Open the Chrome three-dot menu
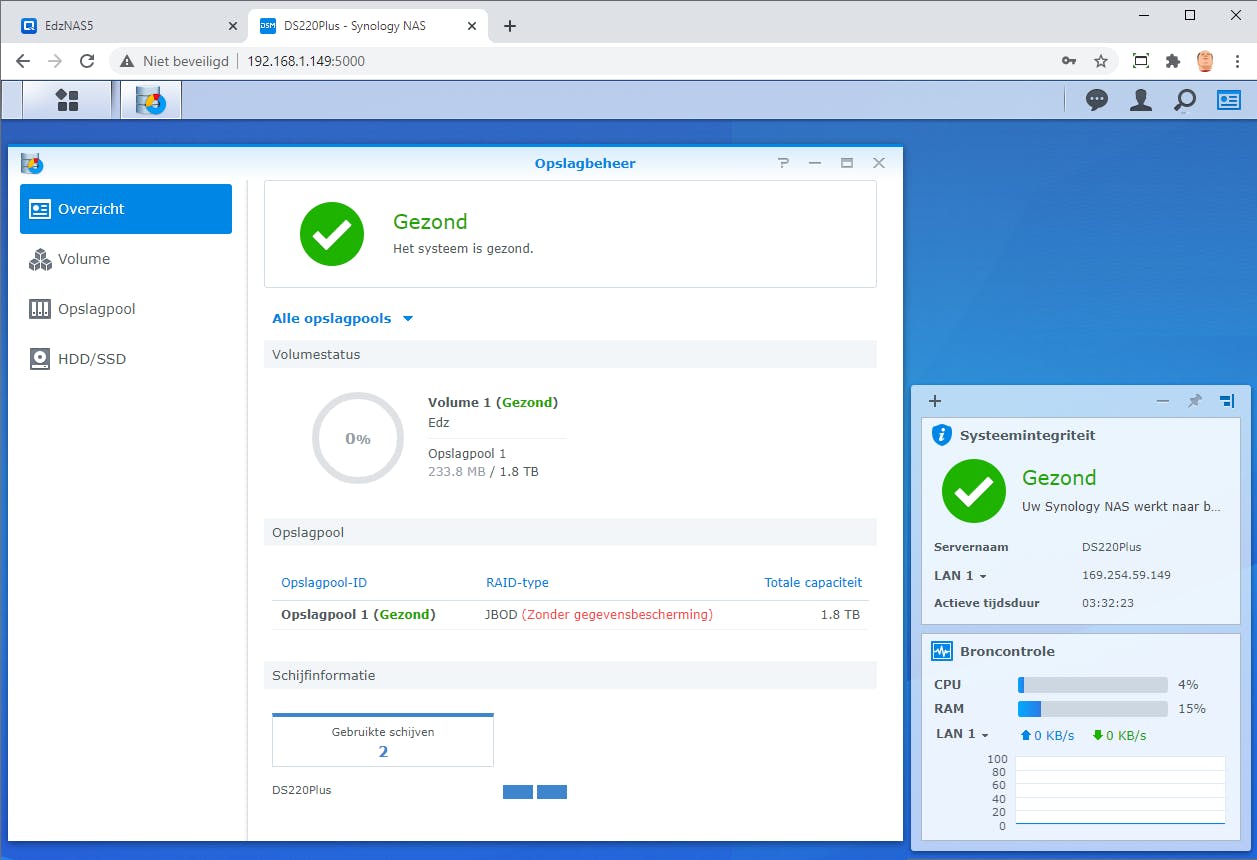1257x860 pixels. tap(1238, 61)
